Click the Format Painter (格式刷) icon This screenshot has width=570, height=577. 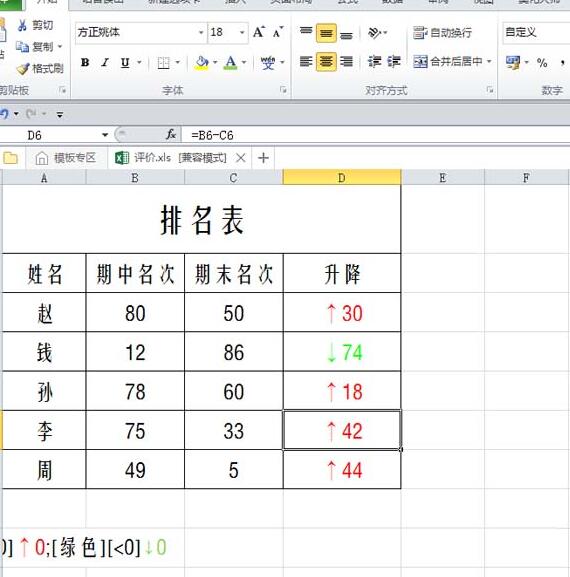pos(23,69)
